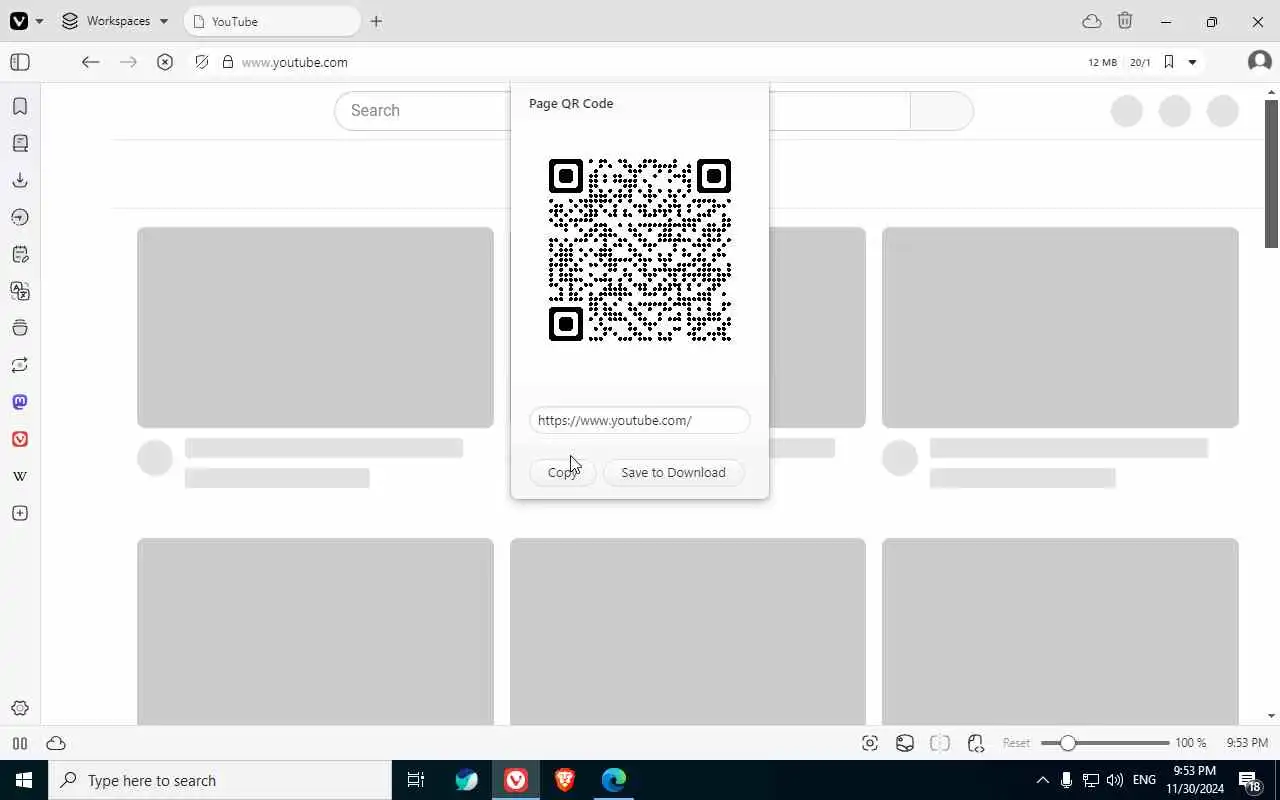The image size is (1280, 800).
Task: Copy the QR code URL
Action: (x=562, y=472)
